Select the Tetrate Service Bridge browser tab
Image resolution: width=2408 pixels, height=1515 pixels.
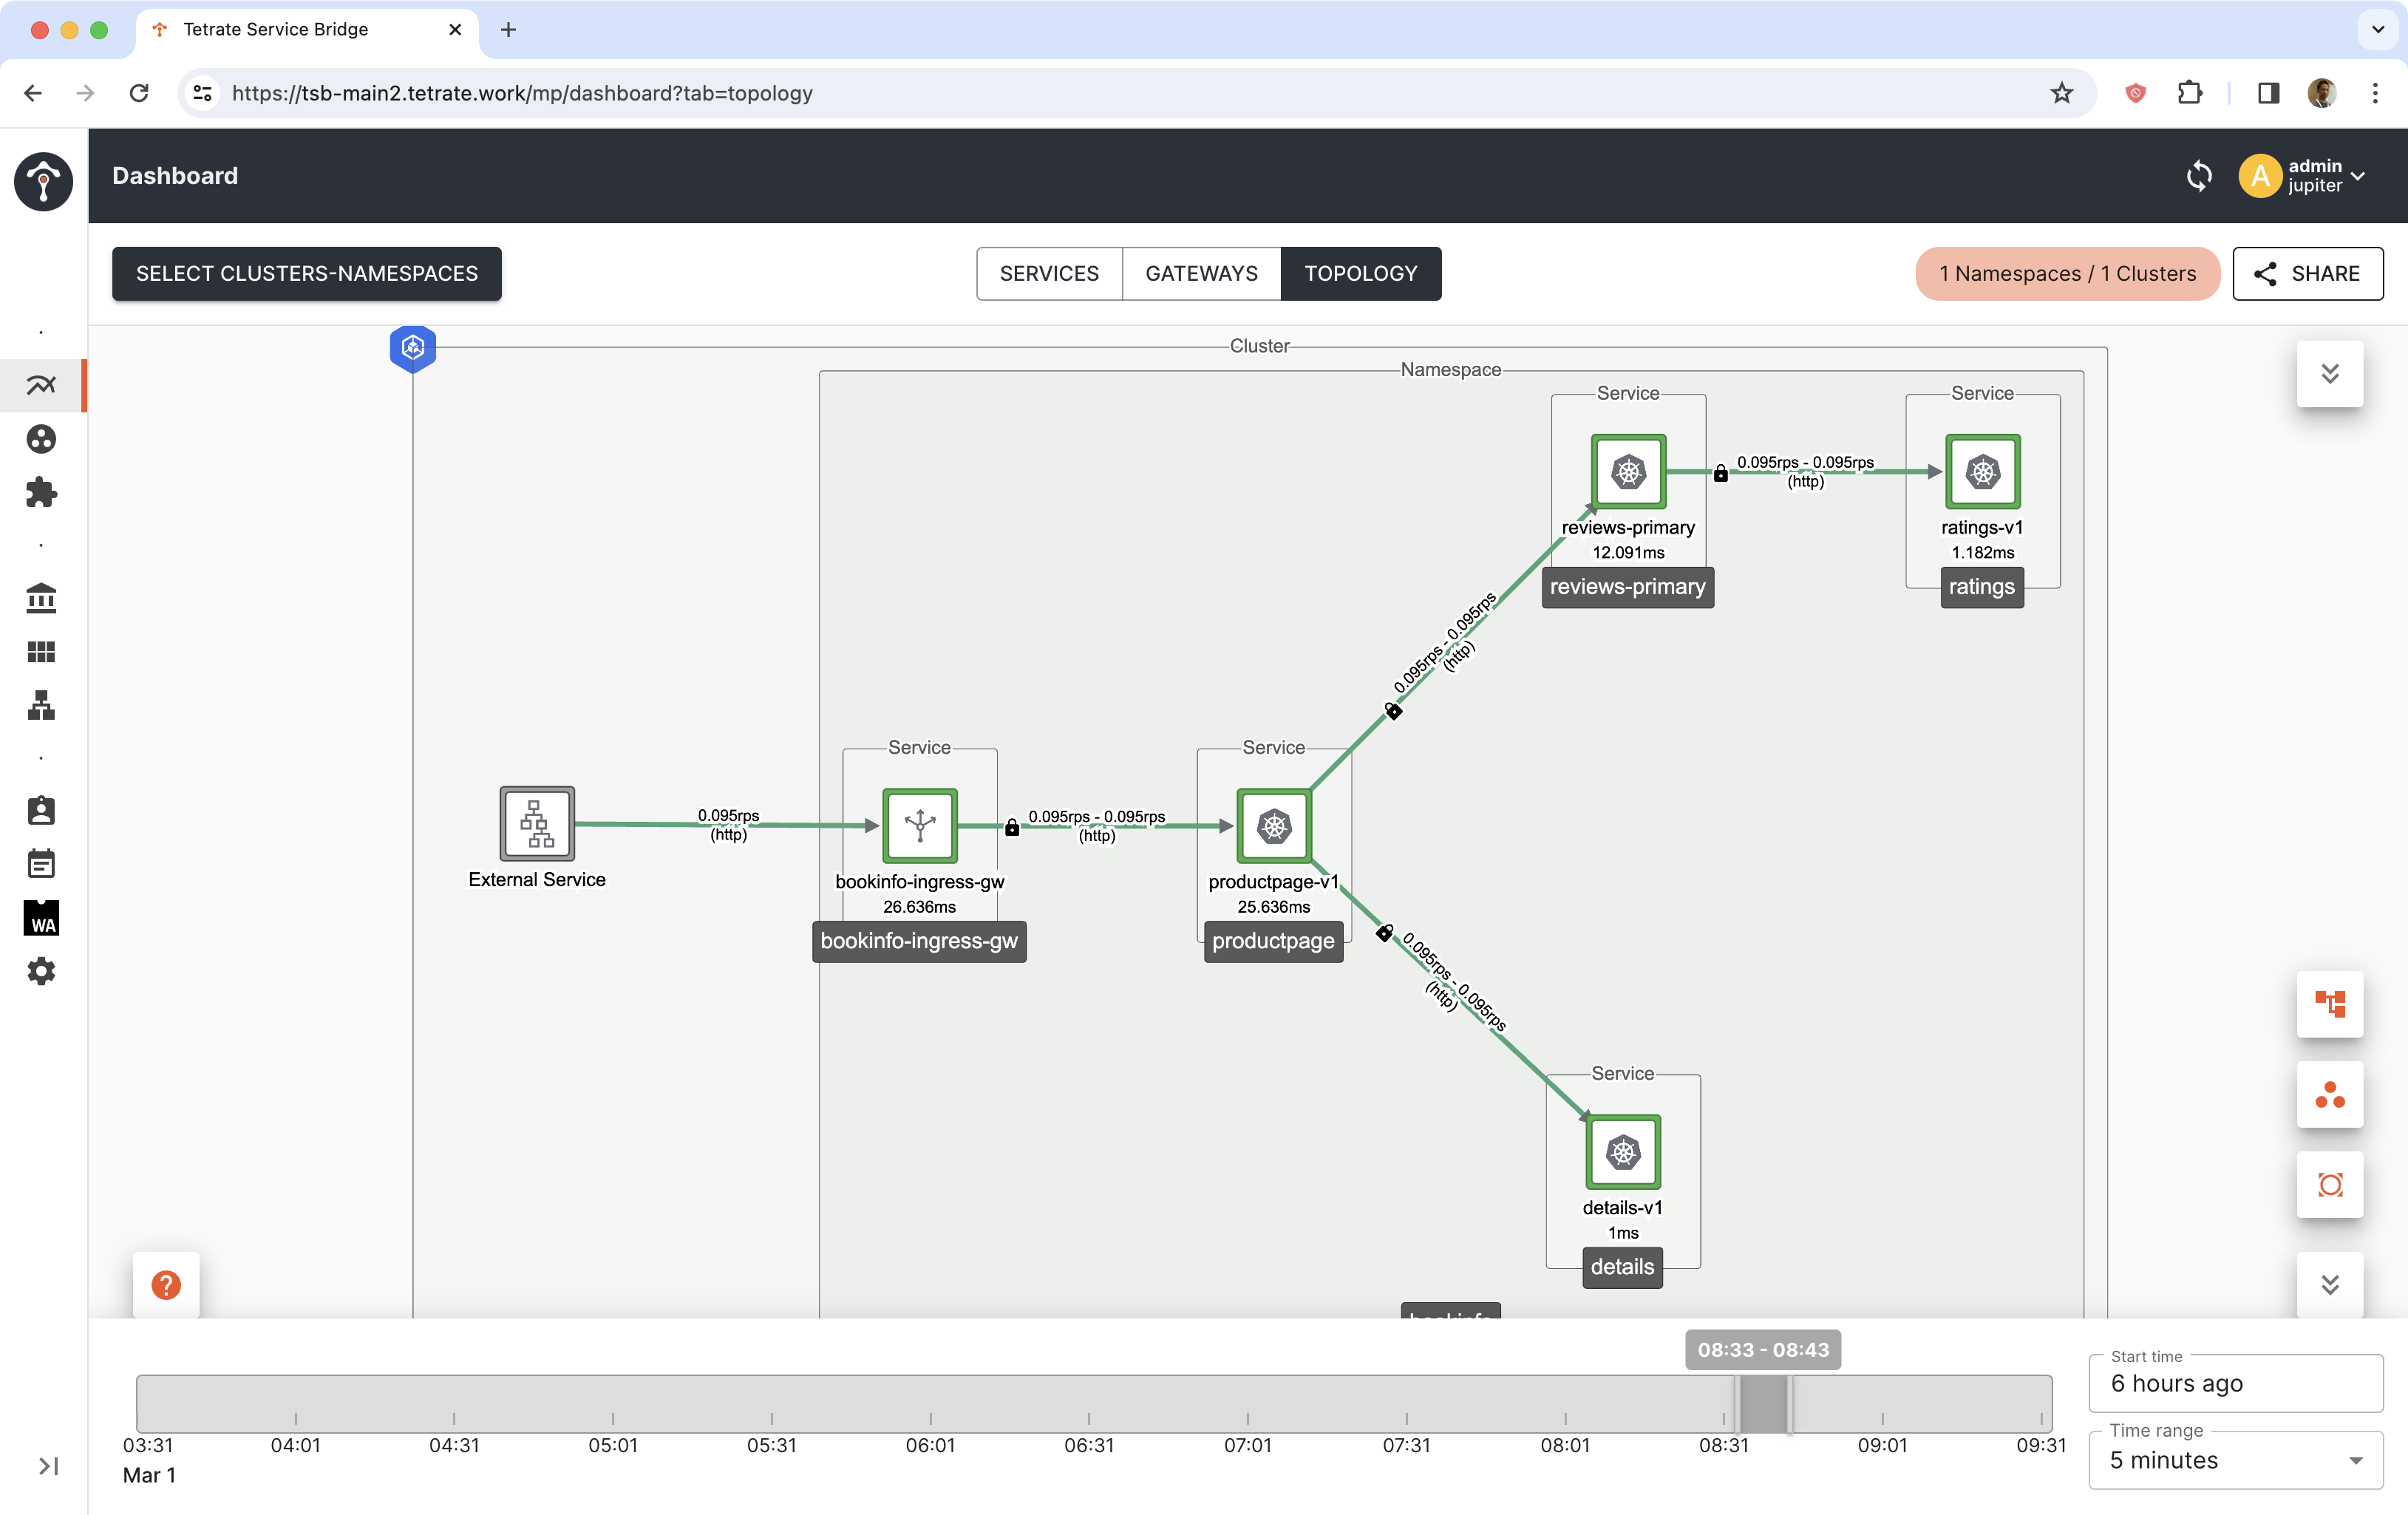(x=305, y=29)
